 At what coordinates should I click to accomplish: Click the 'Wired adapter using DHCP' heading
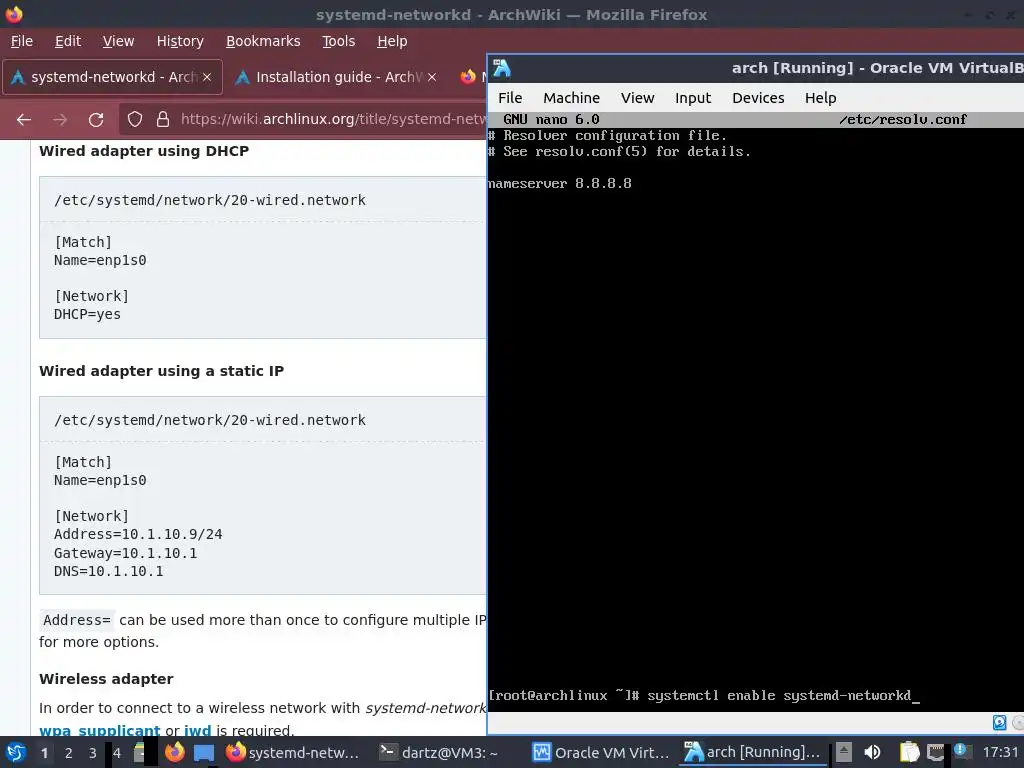pos(144,151)
